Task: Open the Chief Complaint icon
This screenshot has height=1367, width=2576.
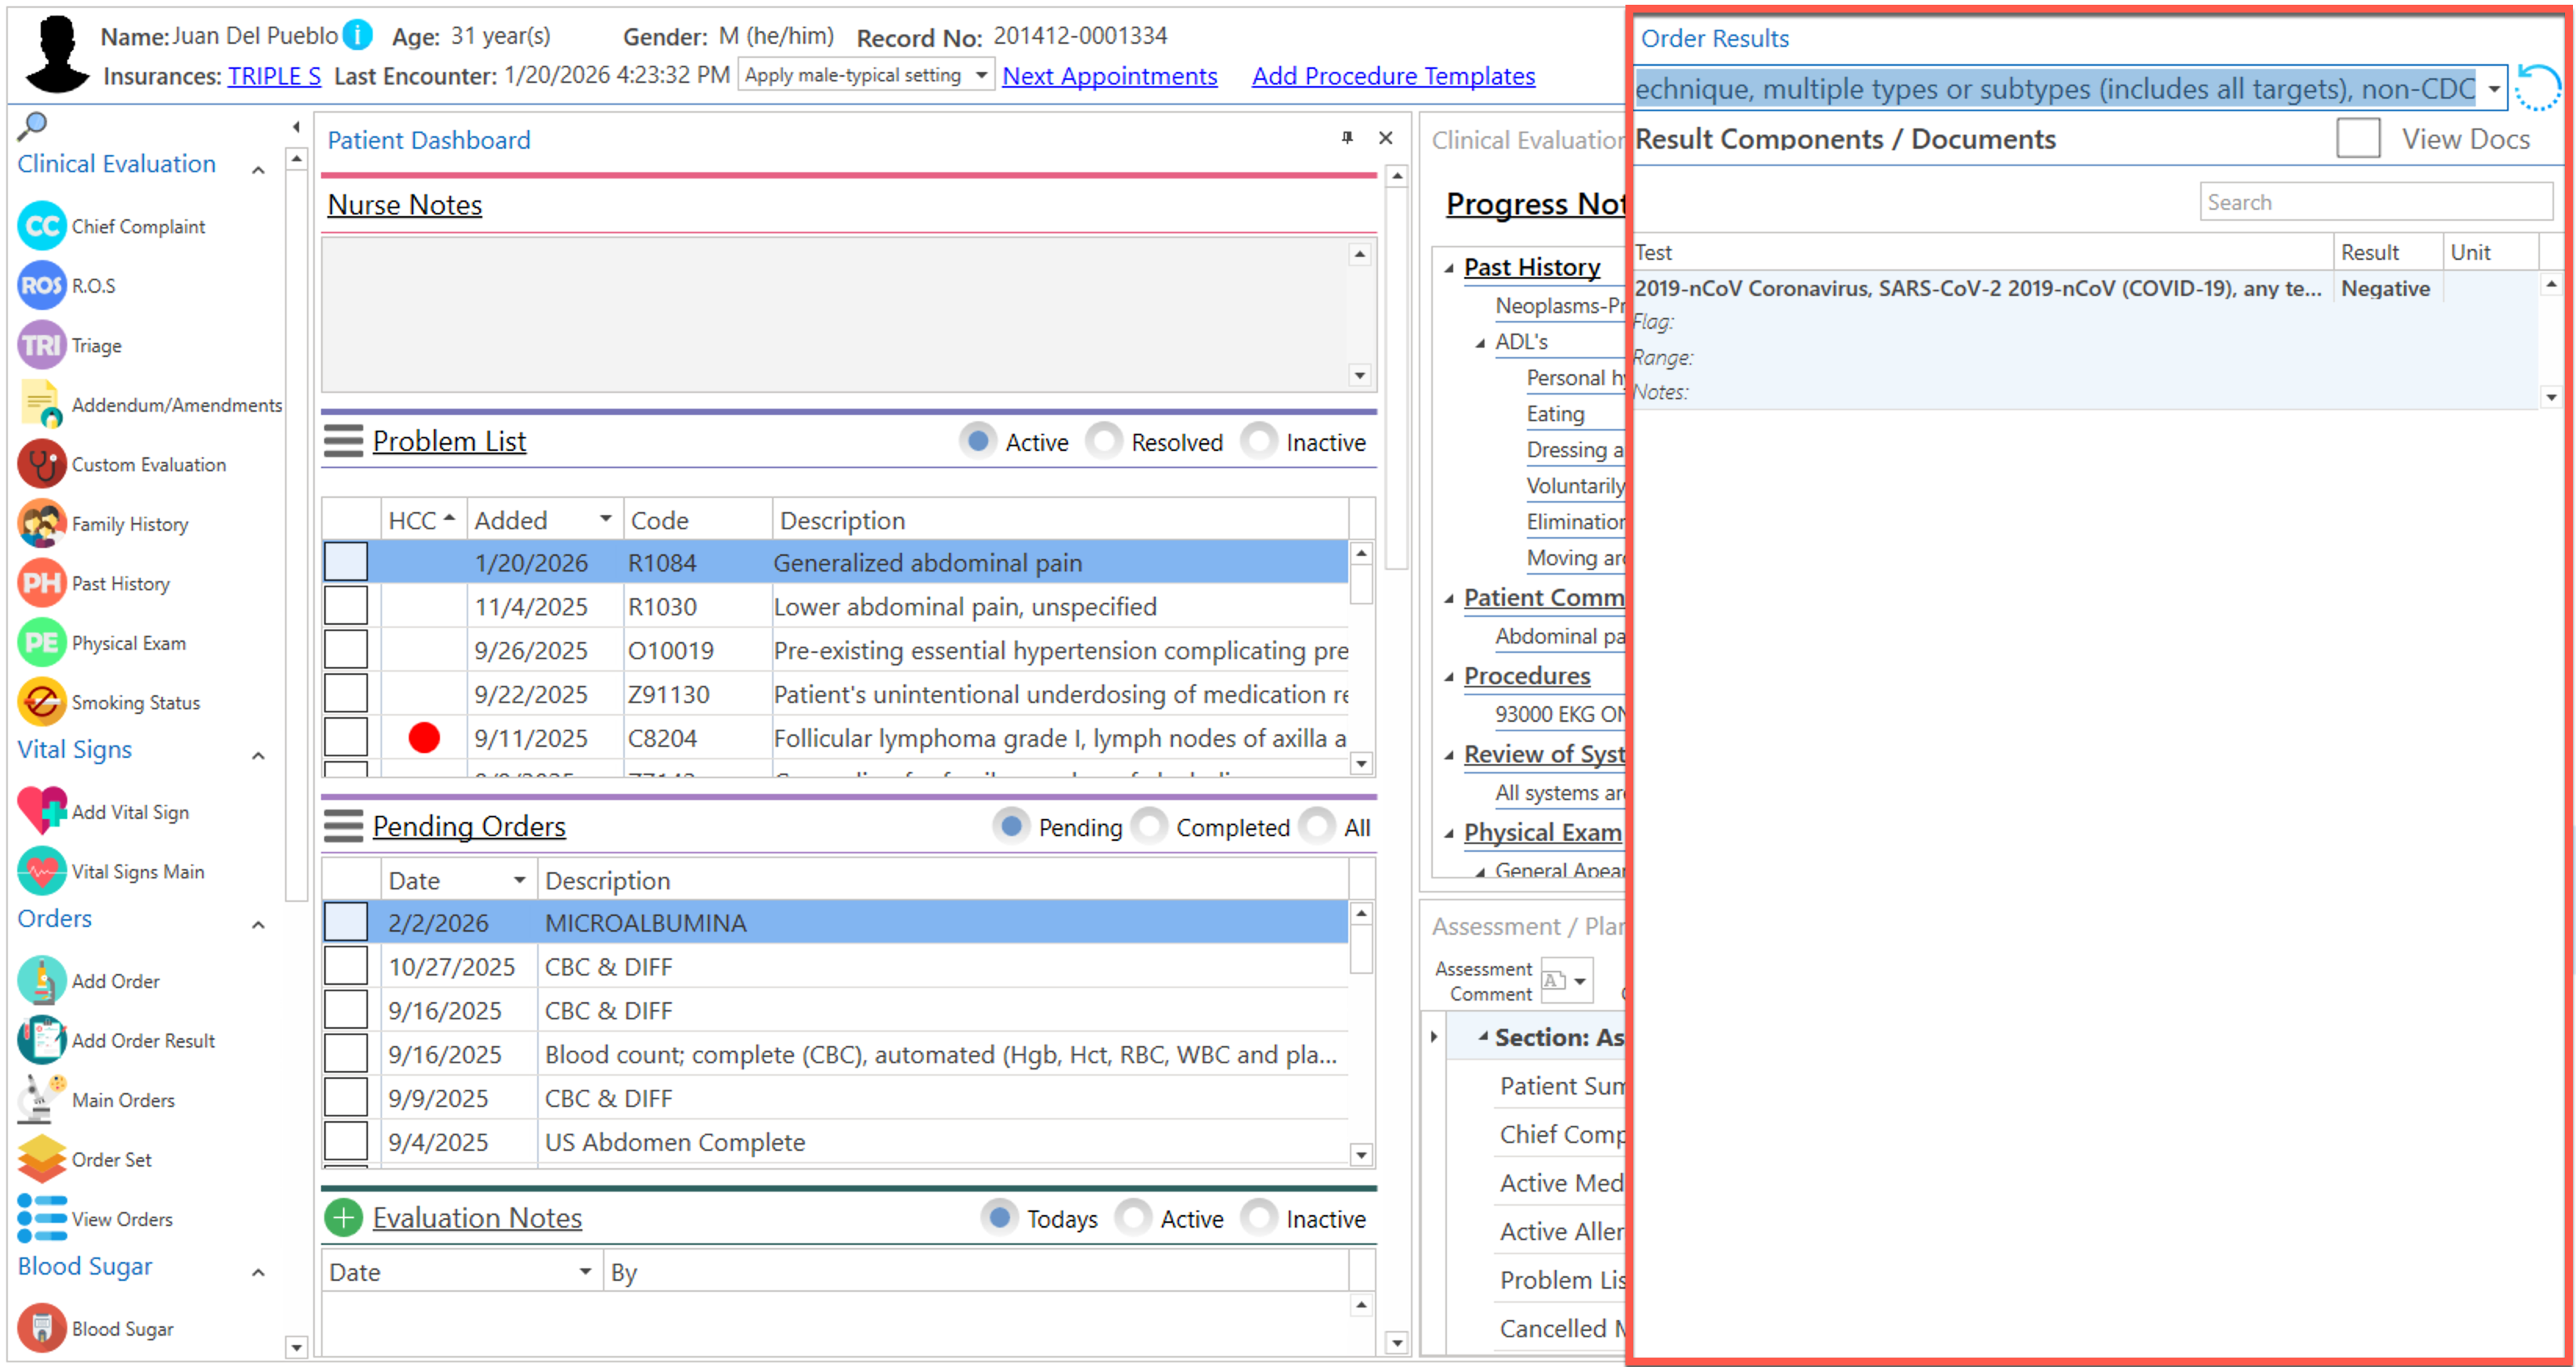Action: tap(41, 226)
